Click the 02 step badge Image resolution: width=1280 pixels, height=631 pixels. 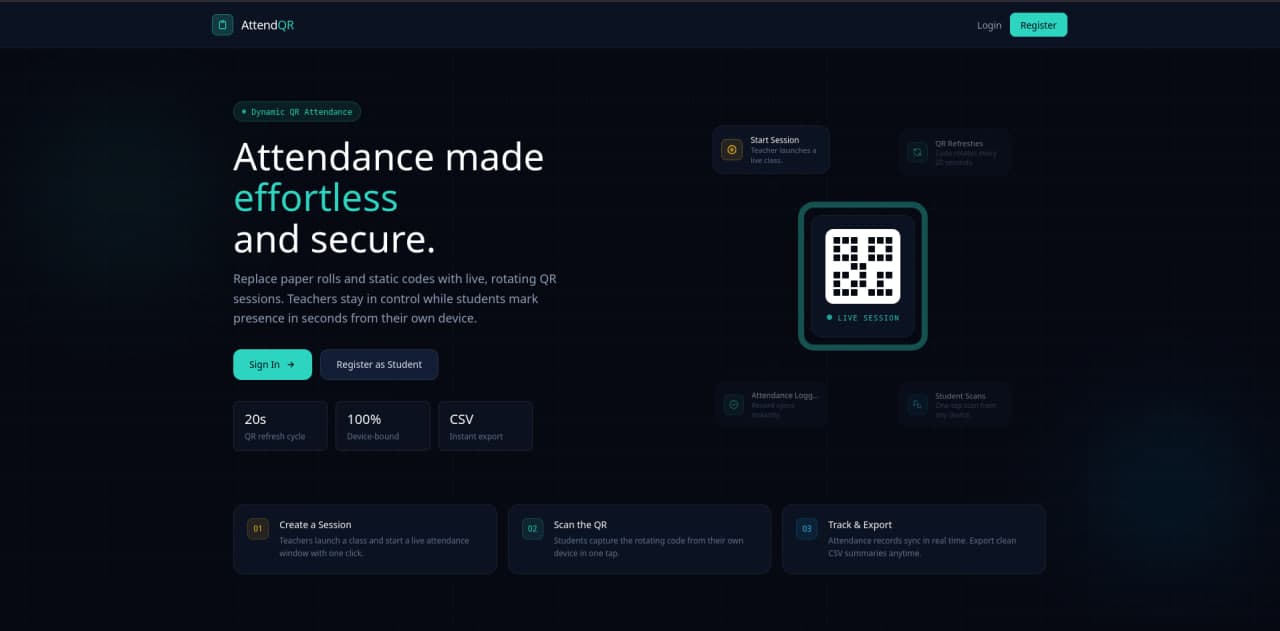[x=532, y=528]
